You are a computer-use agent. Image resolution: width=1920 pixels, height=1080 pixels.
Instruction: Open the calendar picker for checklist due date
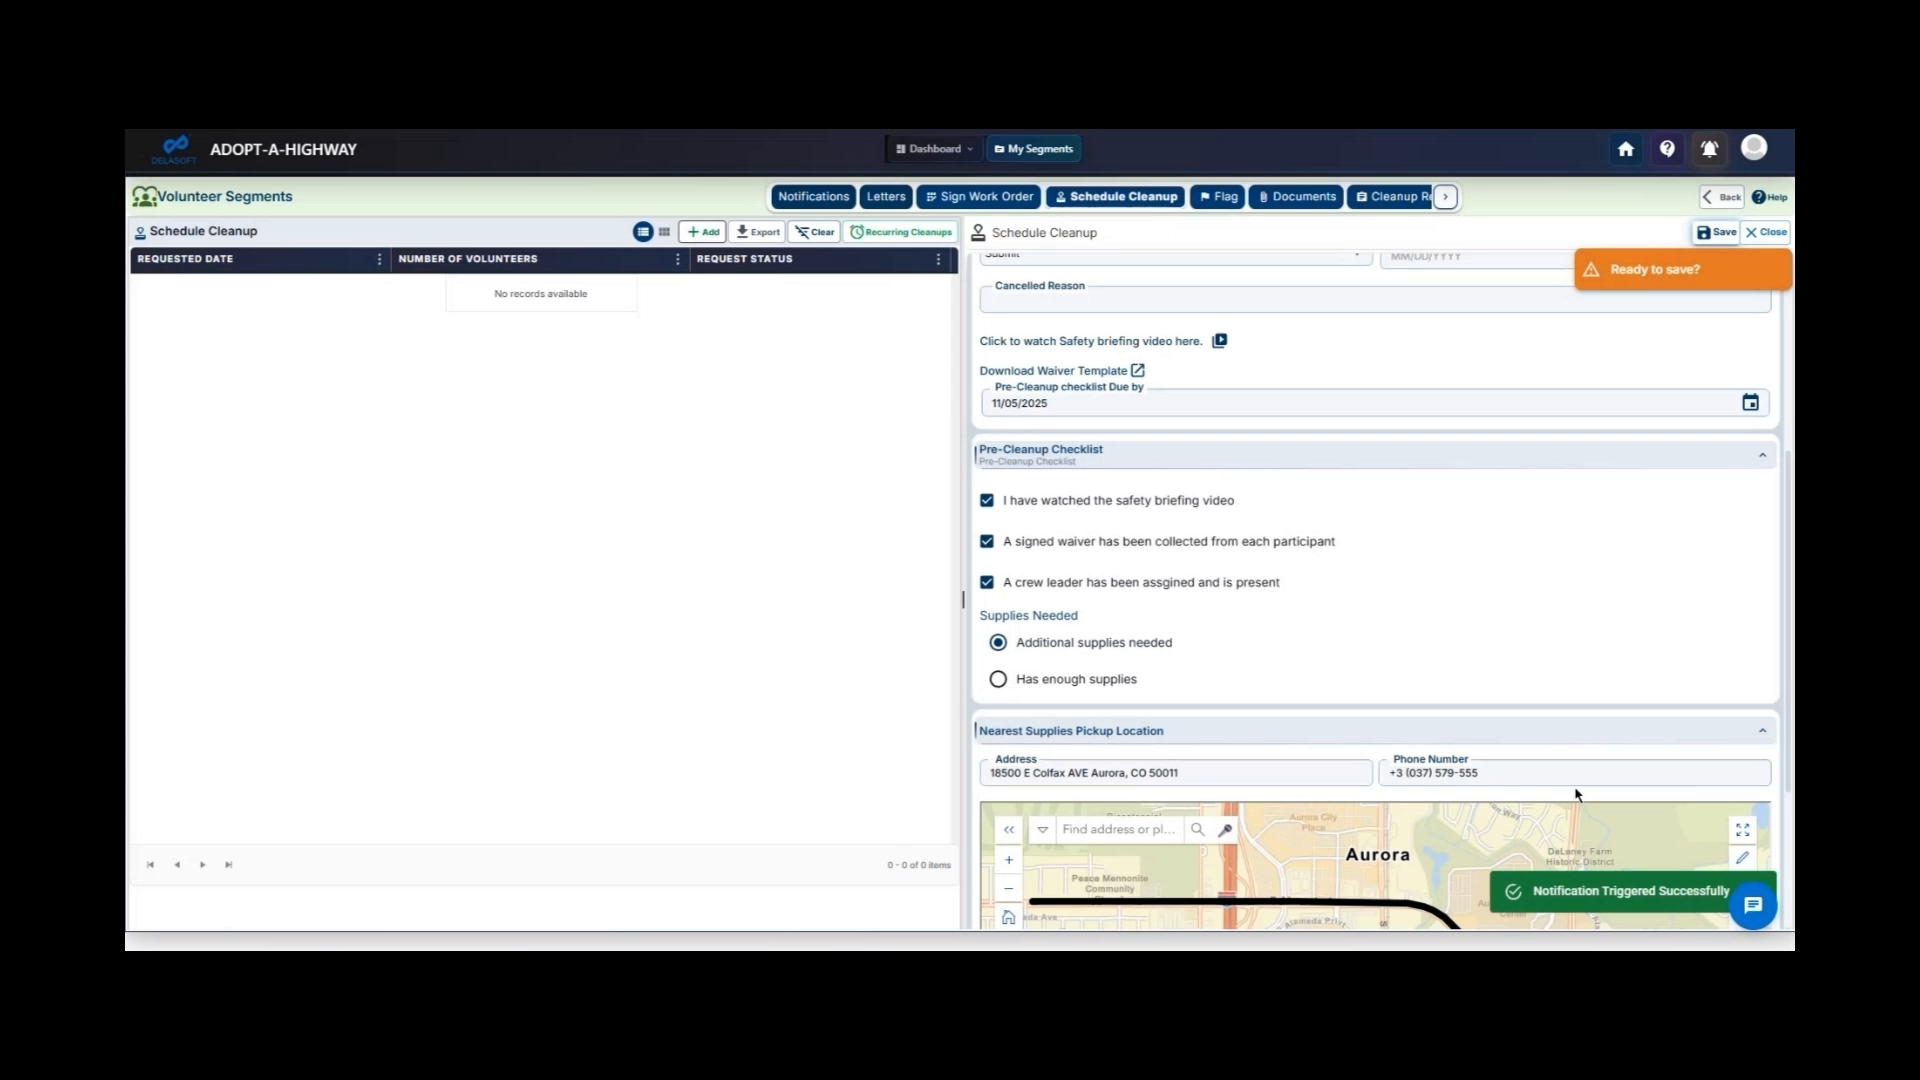point(1750,402)
